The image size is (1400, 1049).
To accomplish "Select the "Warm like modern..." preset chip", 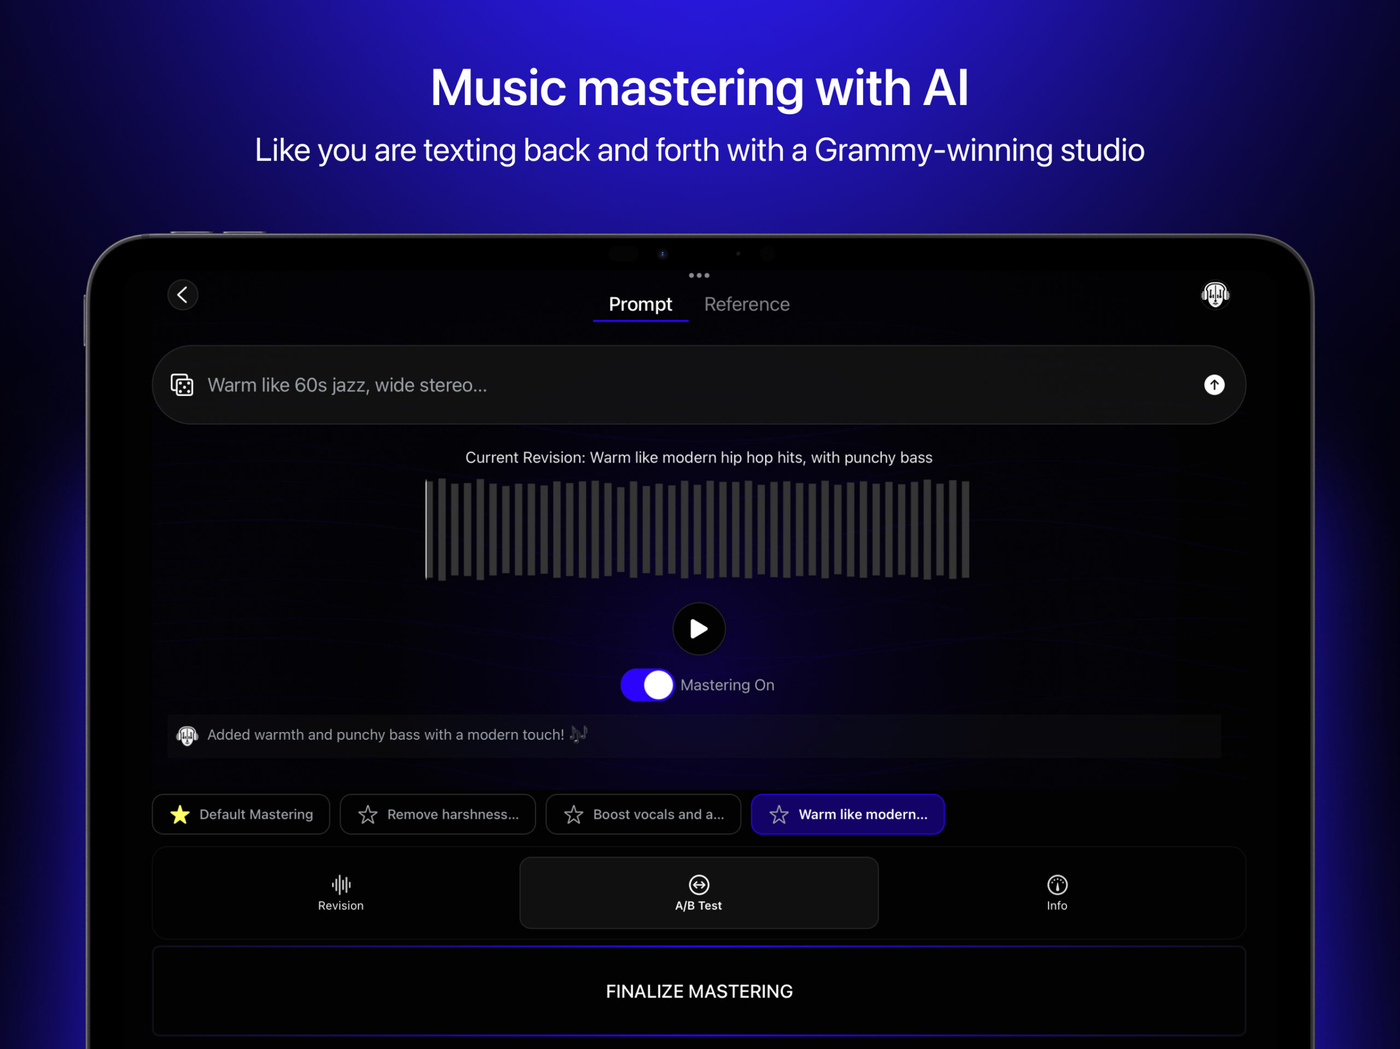I will coord(847,814).
